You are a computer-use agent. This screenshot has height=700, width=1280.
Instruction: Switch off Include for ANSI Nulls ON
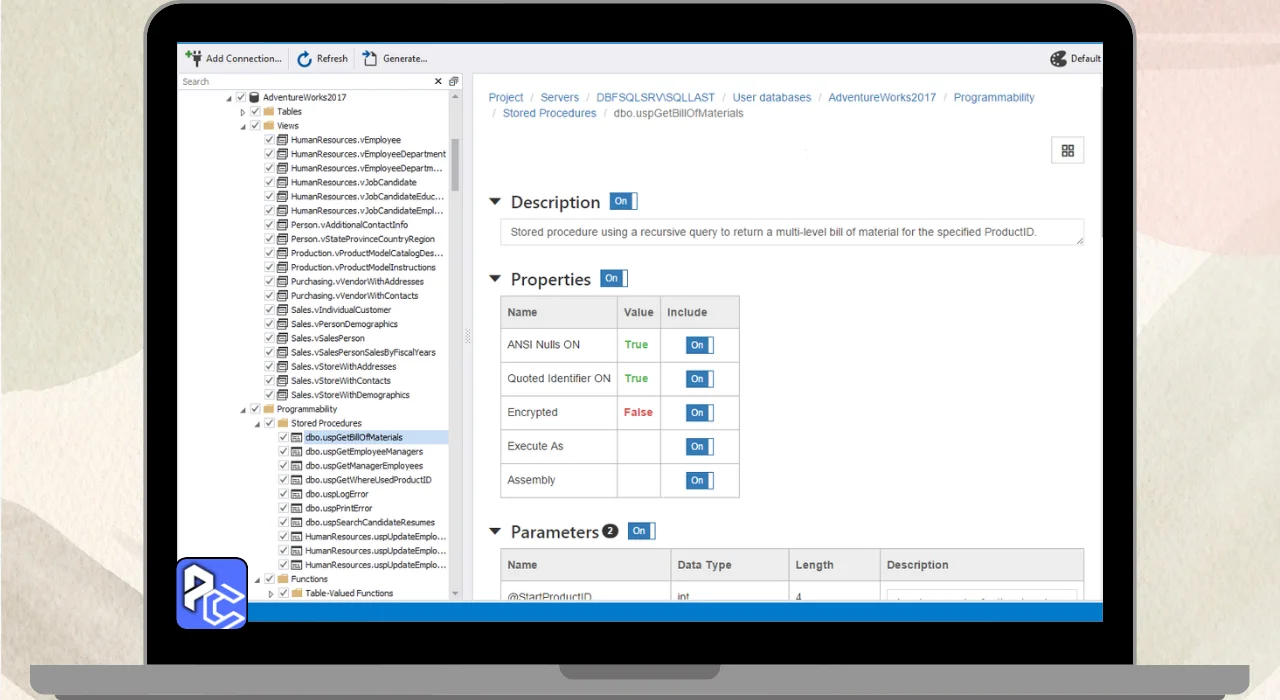(x=700, y=345)
